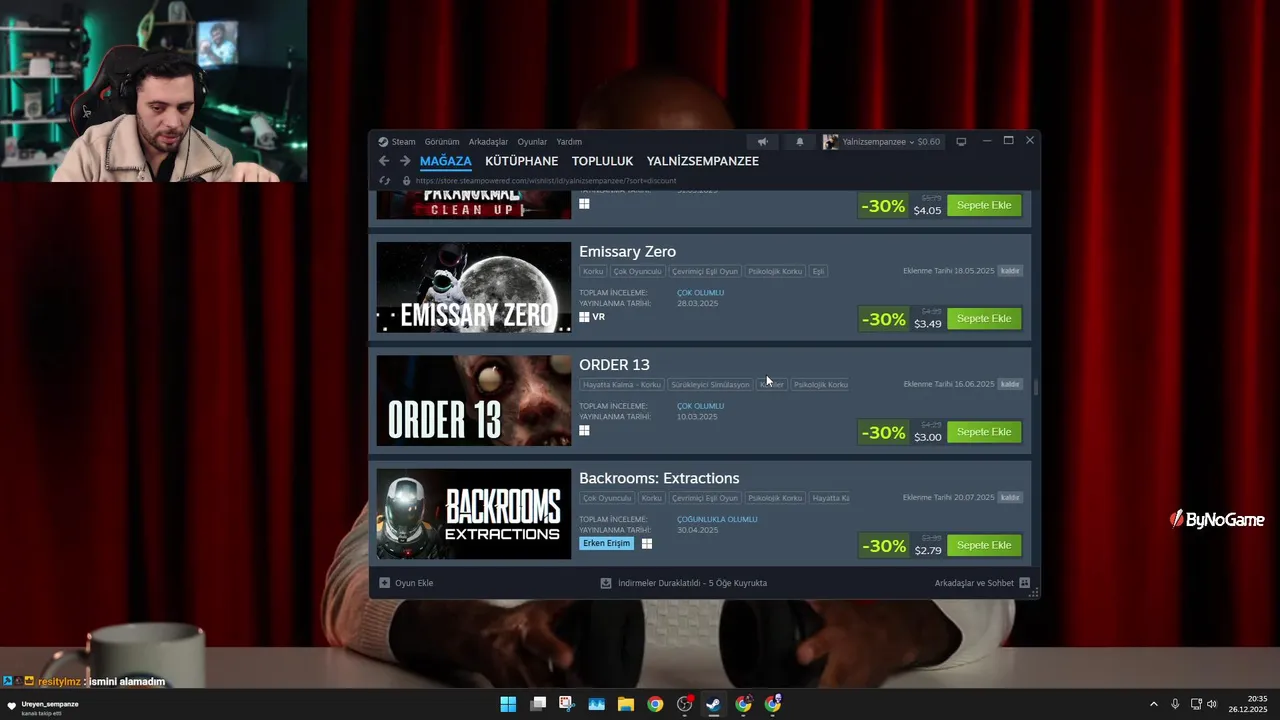Open the Yalnizsempanzee account dropdown
1280x720 pixels.
pos(882,142)
